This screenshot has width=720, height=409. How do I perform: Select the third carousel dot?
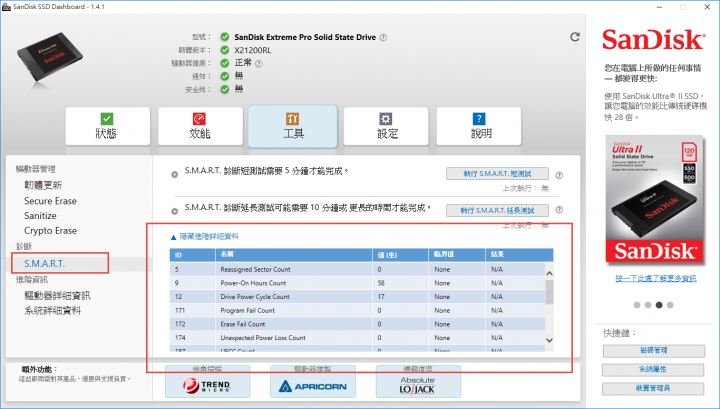pos(659,305)
